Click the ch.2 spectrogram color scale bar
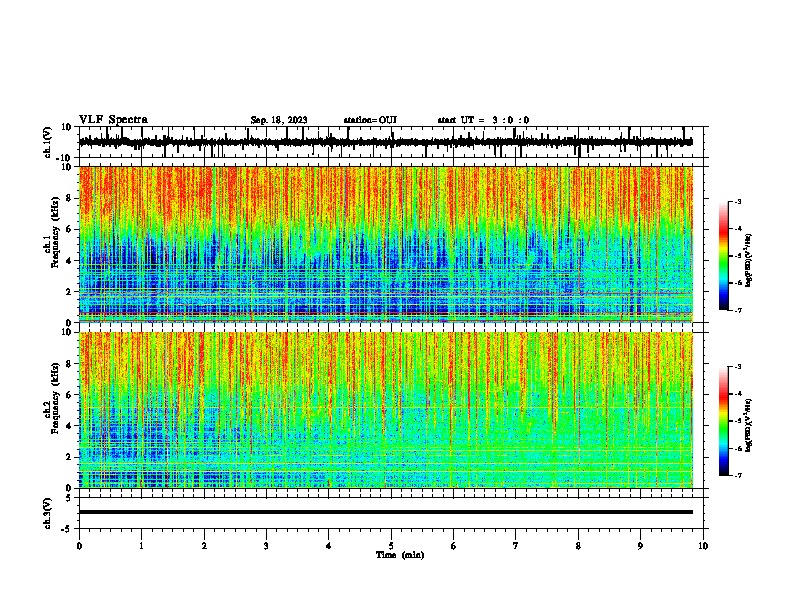The height and width of the screenshot is (612, 792). (723, 421)
